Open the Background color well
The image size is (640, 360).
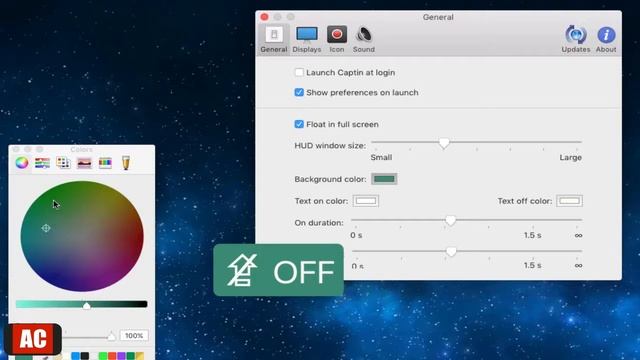(384, 179)
